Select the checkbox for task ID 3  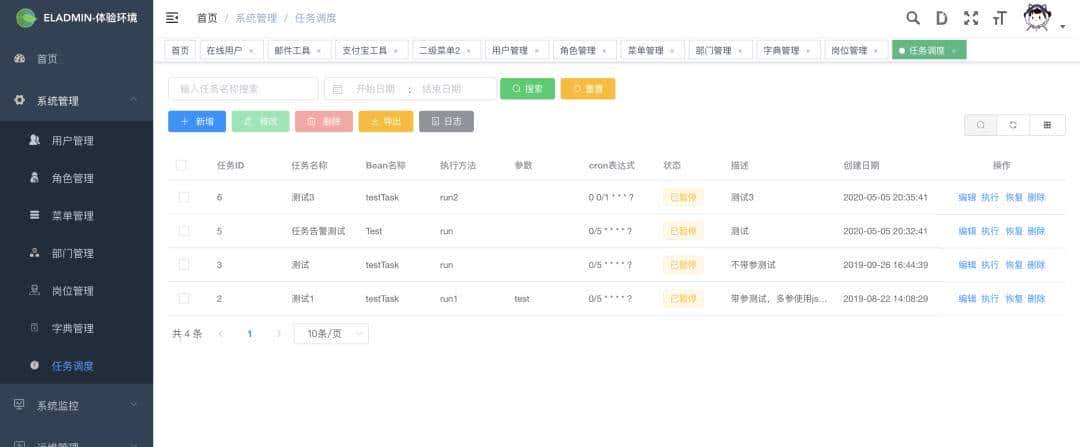pos(184,264)
